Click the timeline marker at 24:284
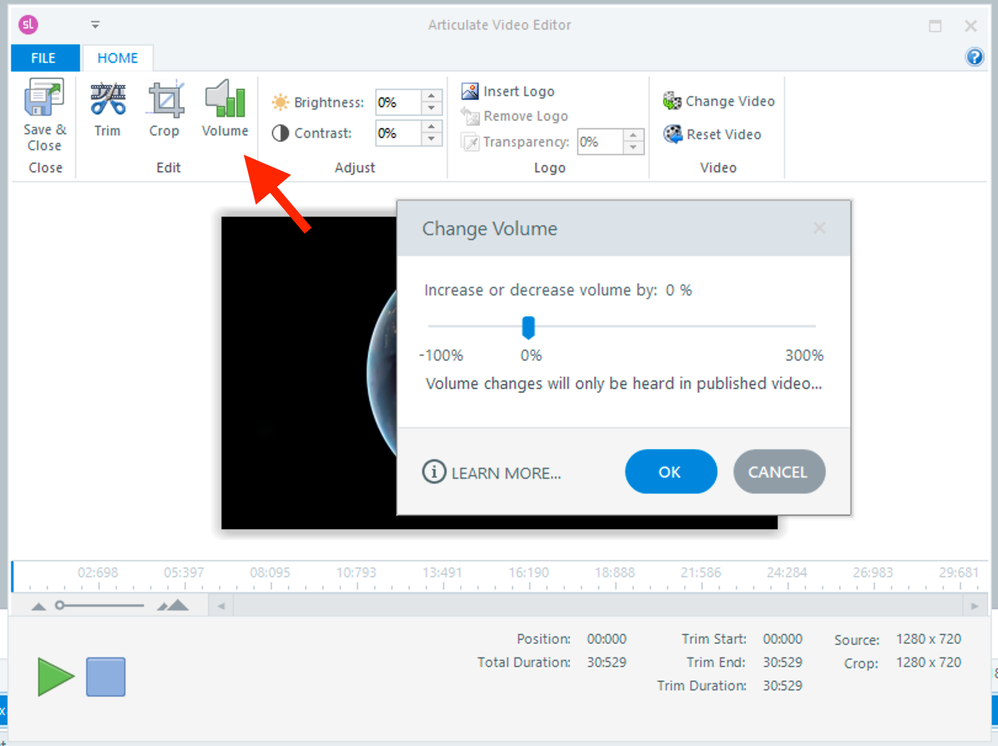This screenshot has width=998, height=746. point(787,573)
